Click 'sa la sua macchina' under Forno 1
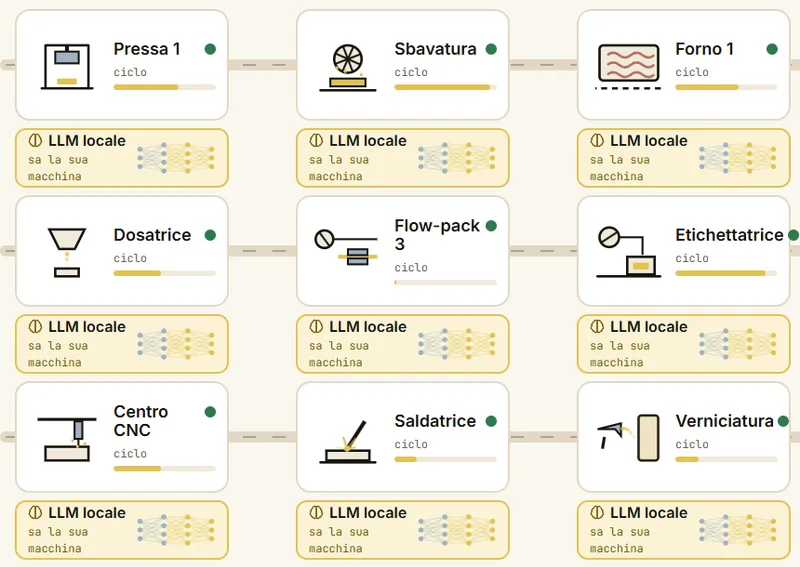800x567 pixels. [620, 168]
